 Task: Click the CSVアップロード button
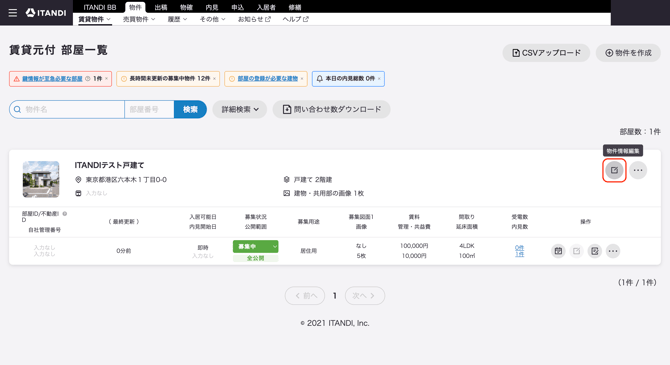coord(546,53)
